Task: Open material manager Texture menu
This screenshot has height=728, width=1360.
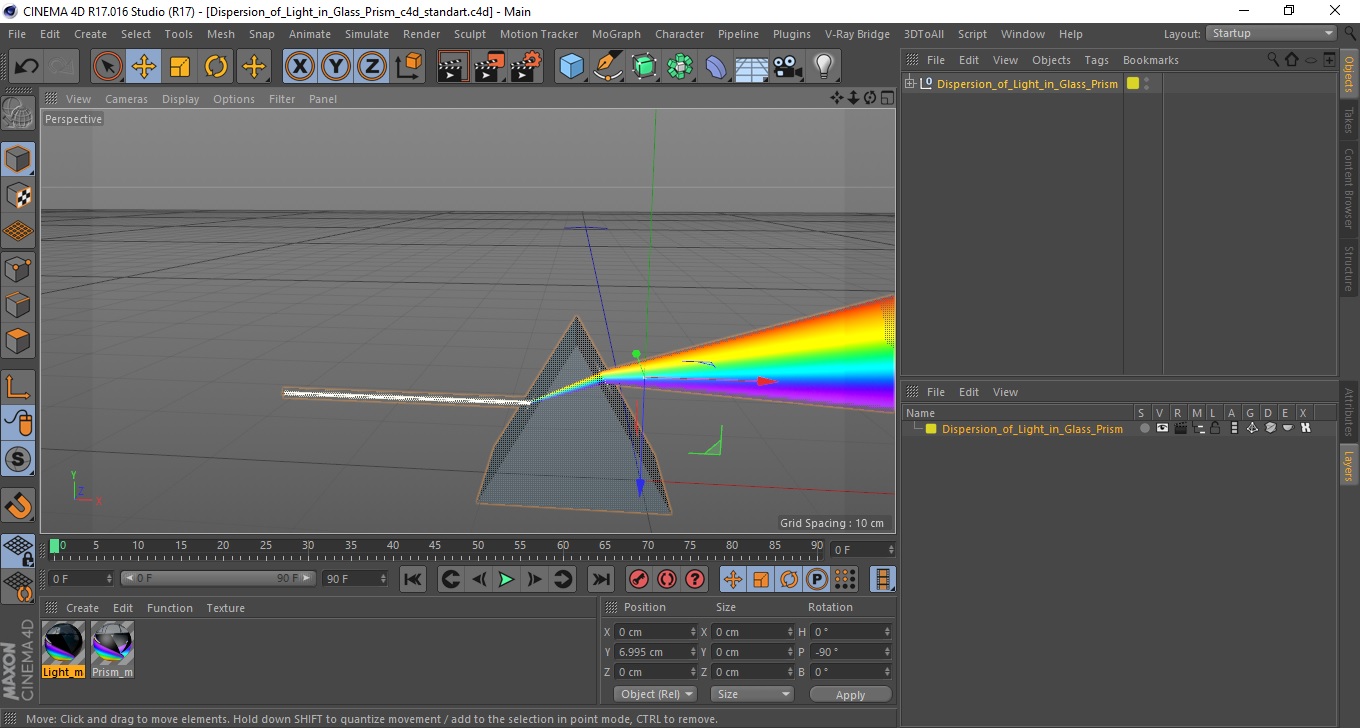Action: 226,608
